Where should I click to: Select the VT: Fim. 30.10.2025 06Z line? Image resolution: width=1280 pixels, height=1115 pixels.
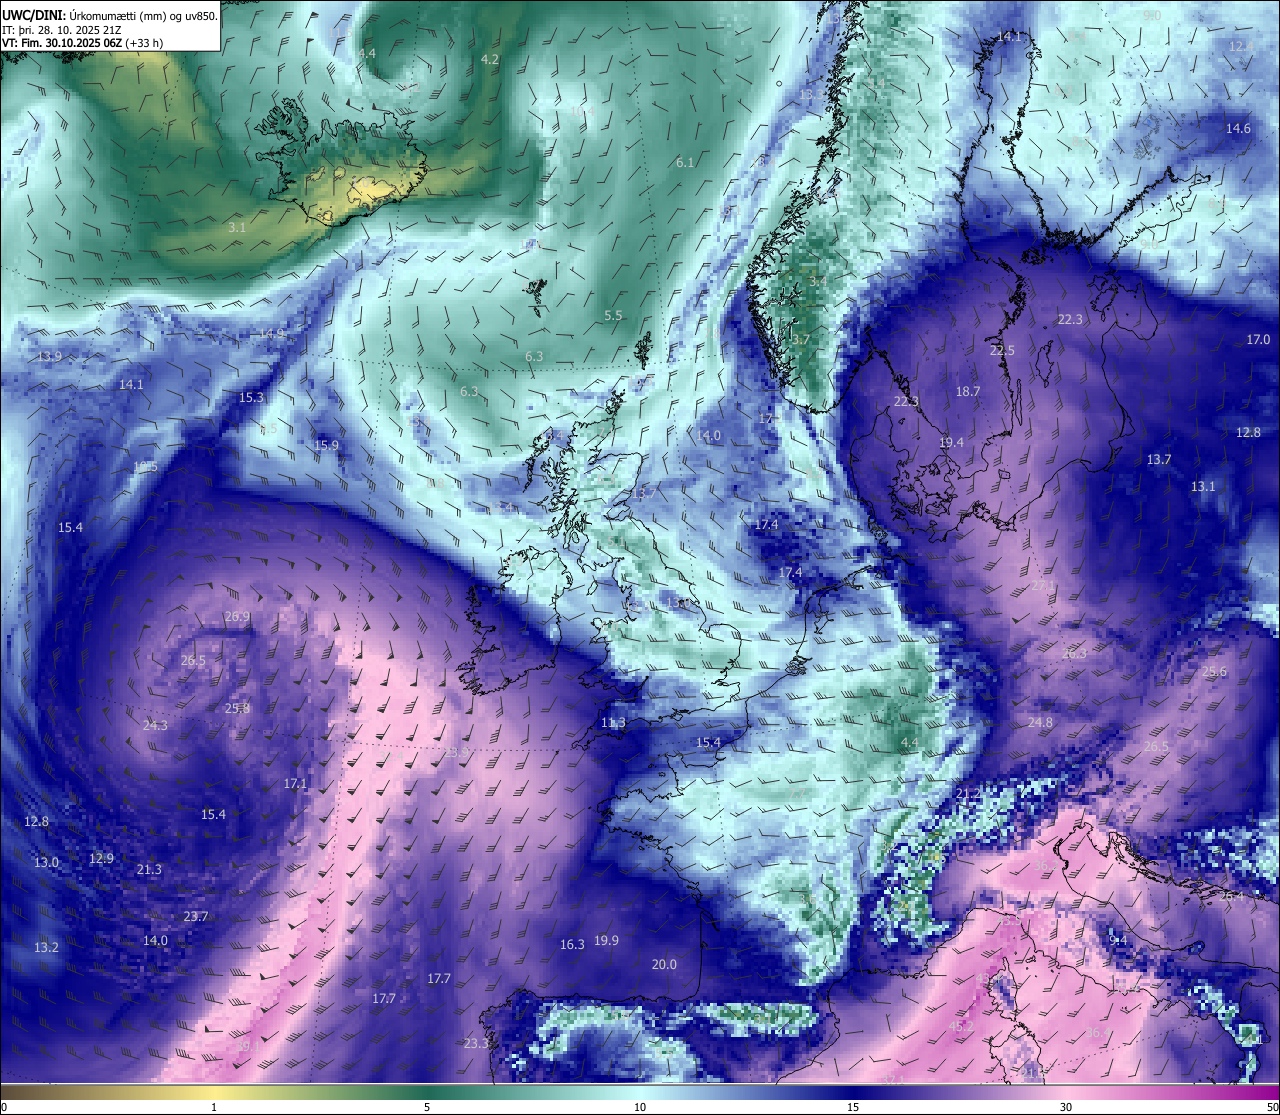83,43
